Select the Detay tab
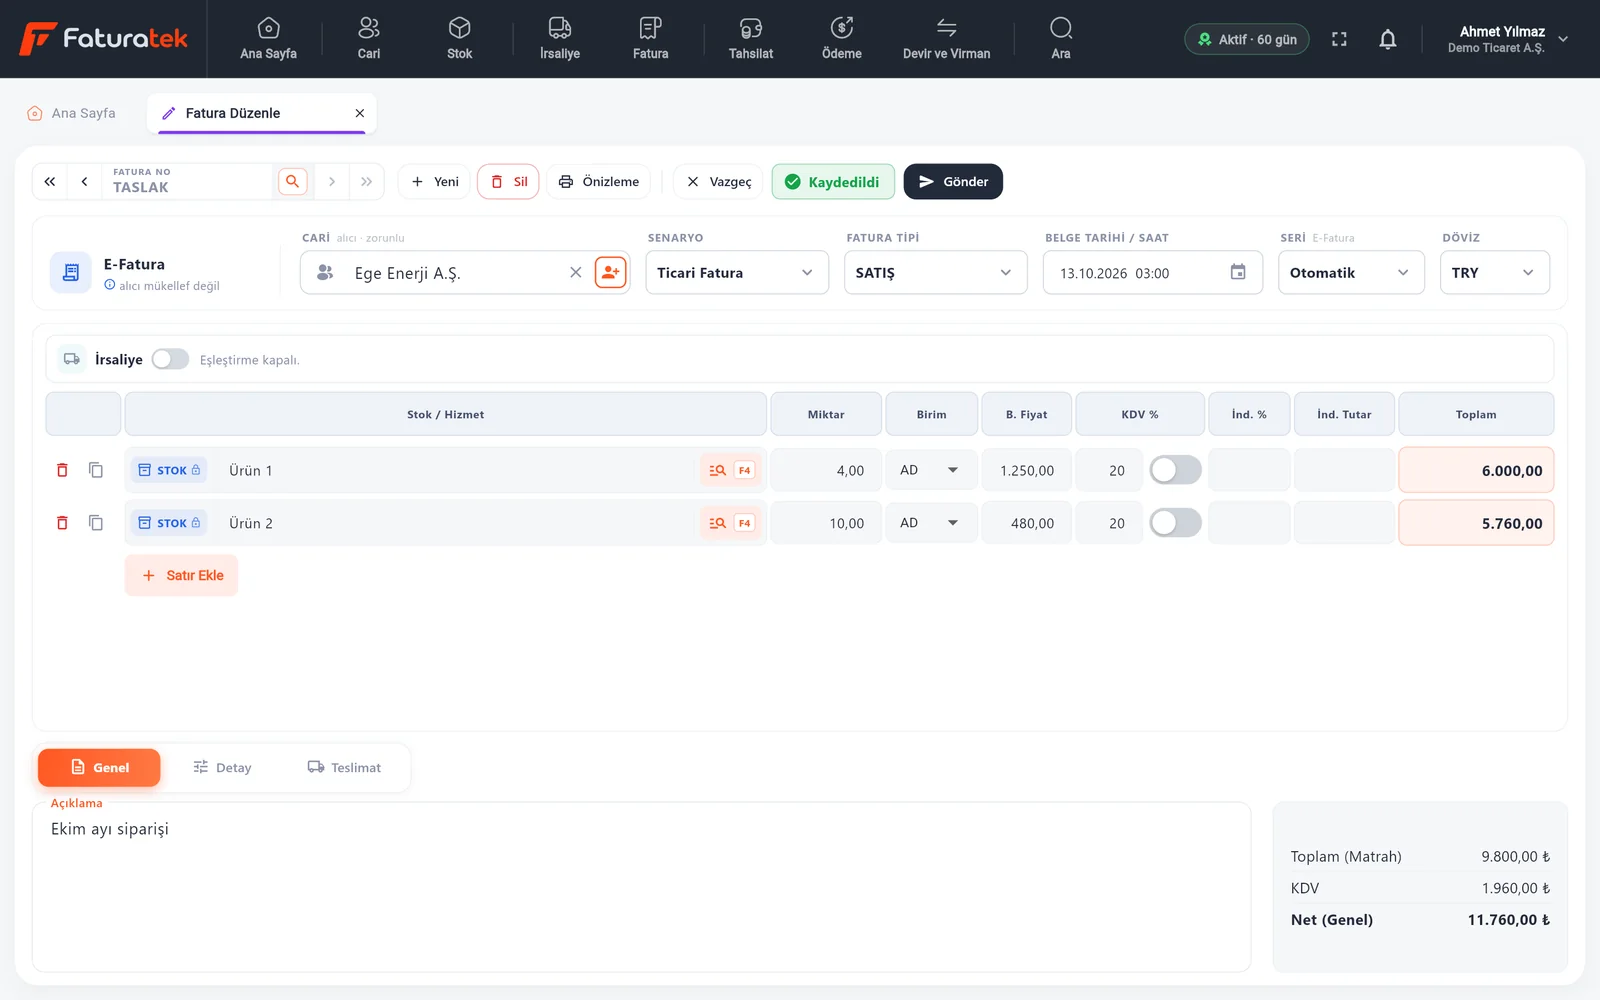The width and height of the screenshot is (1600, 1000). (x=222, y=767)
